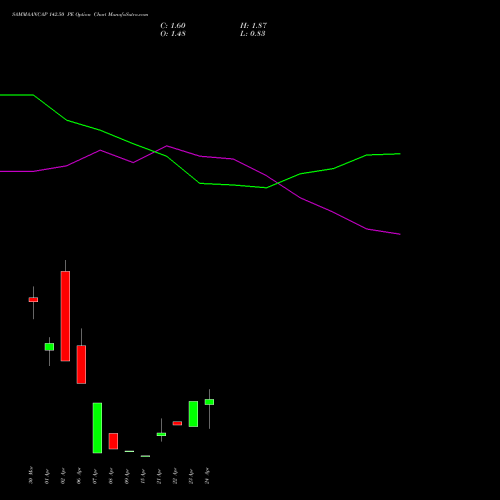
Task: Click the 30 Mar date label
Action: (31, 475)
